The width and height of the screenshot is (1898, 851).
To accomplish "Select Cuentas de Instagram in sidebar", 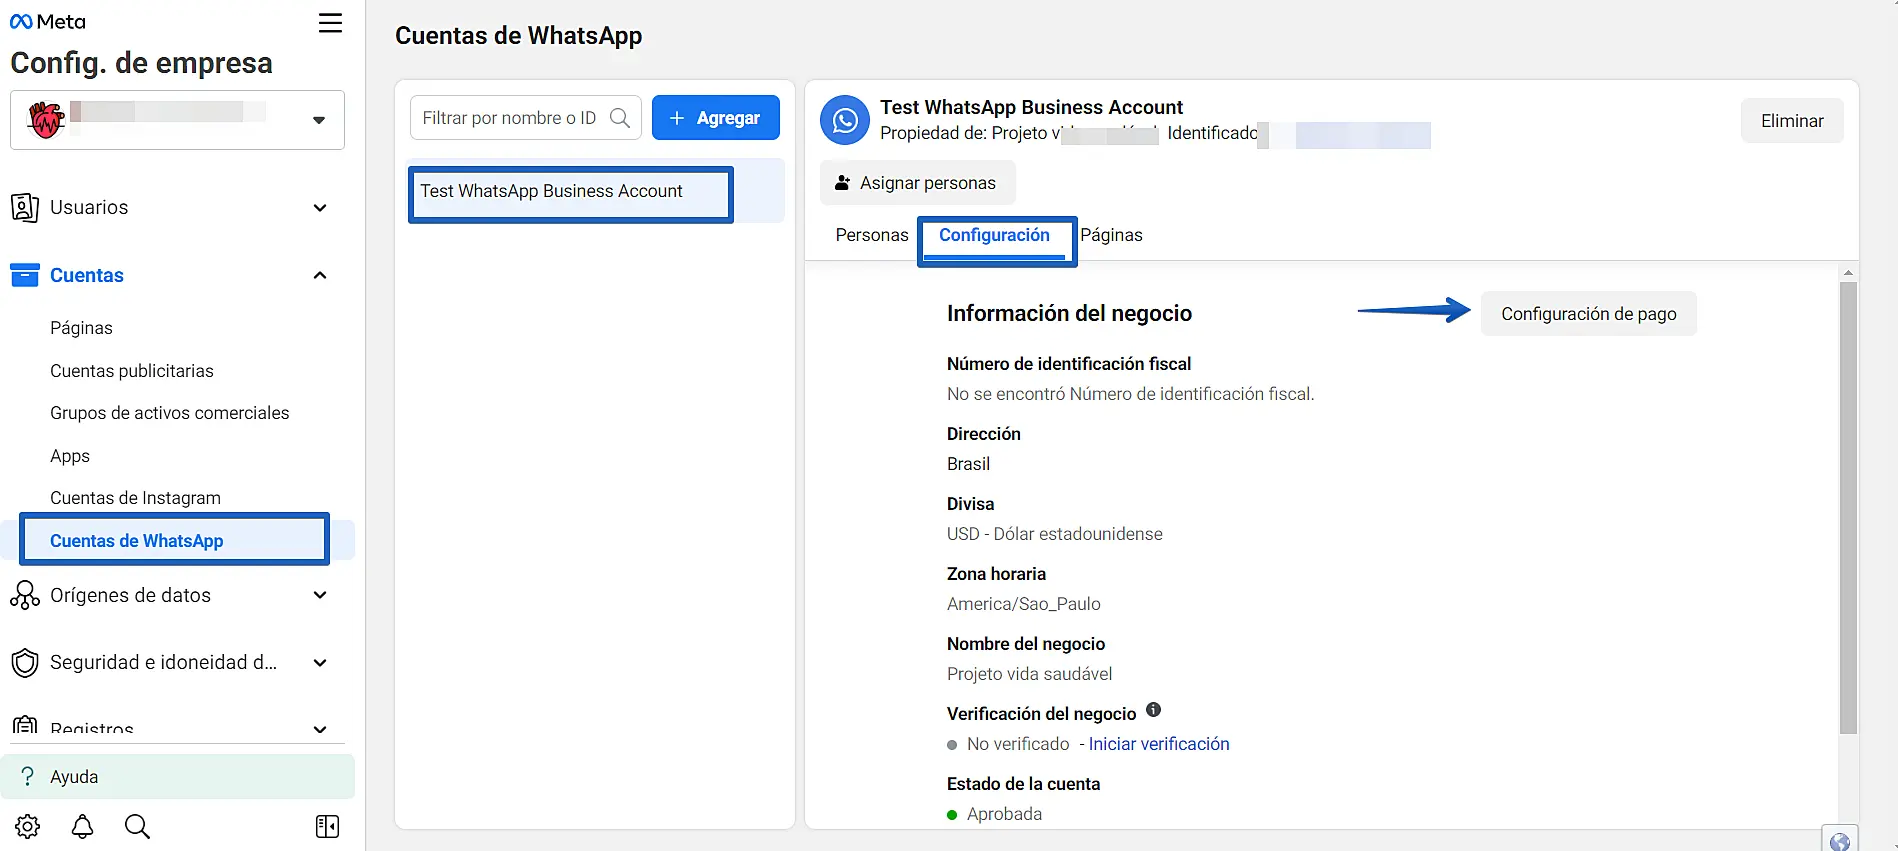I will (x=135, y=498).
